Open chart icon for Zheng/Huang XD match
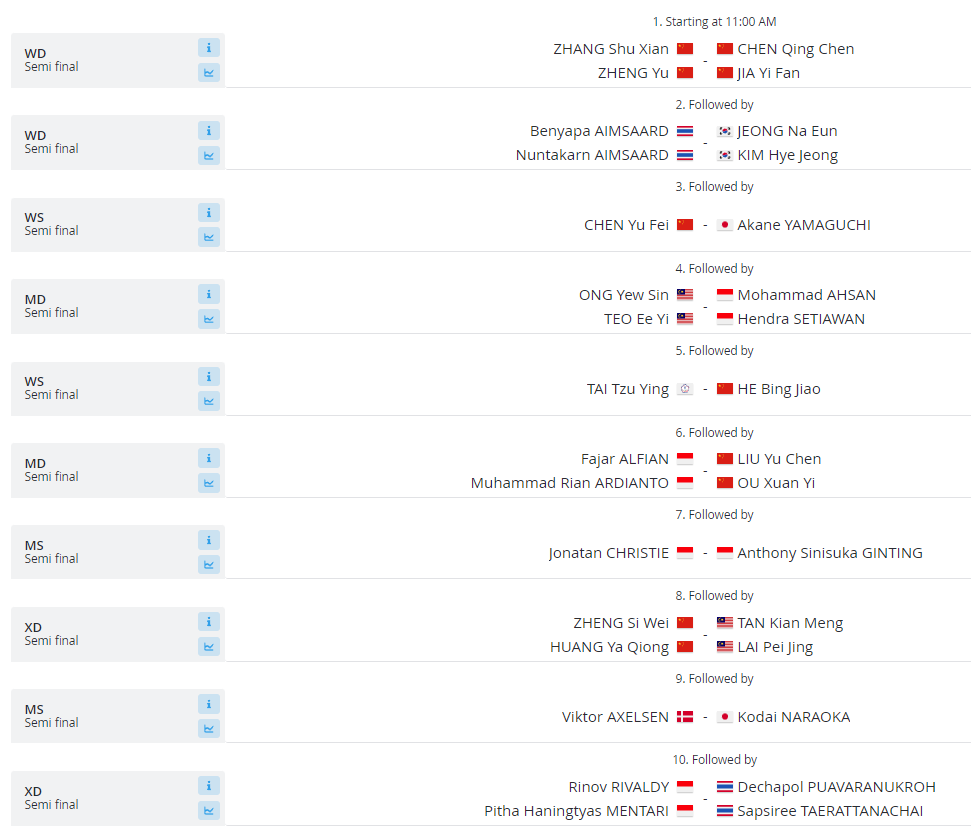The width and height of the screenshot is (971, 829). point(208,647)
